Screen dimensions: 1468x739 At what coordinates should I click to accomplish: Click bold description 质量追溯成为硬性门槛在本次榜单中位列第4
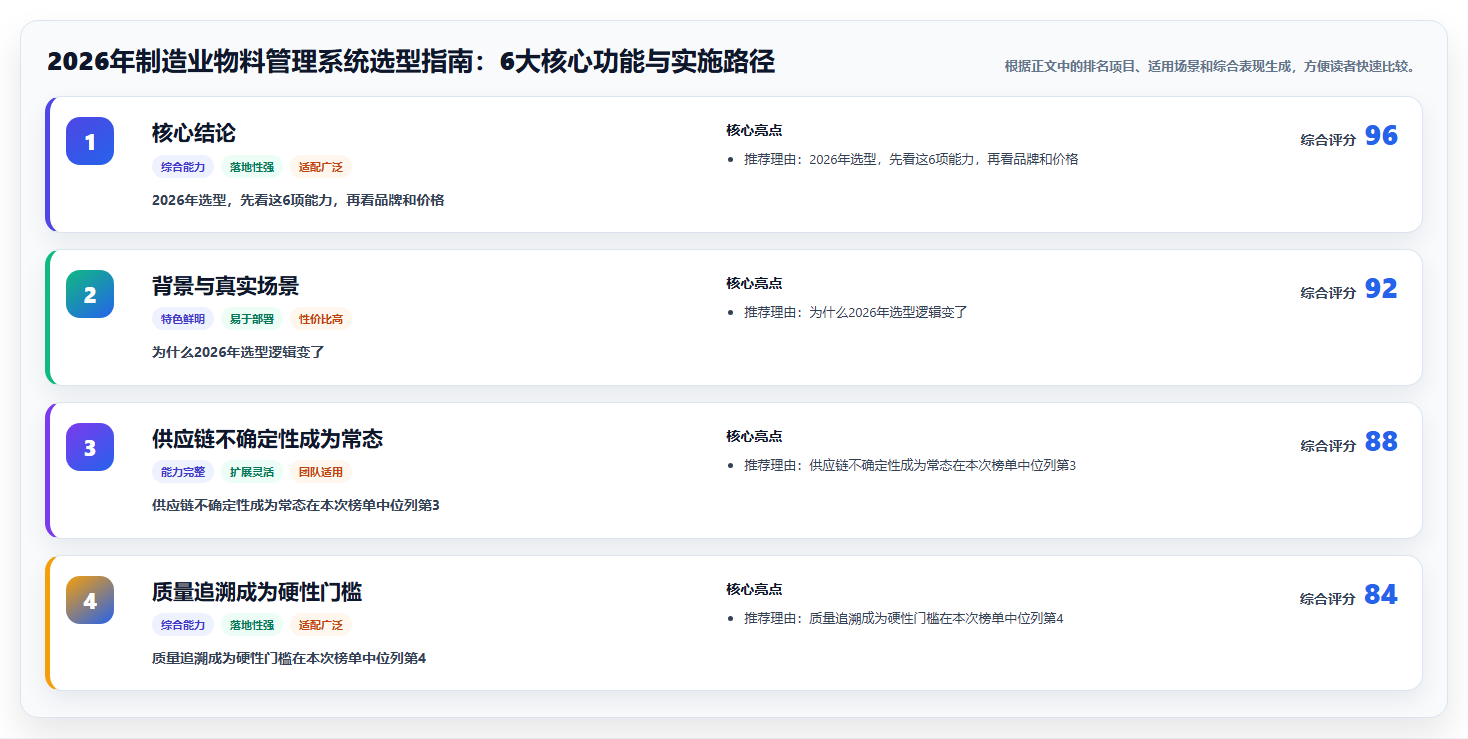289,658
